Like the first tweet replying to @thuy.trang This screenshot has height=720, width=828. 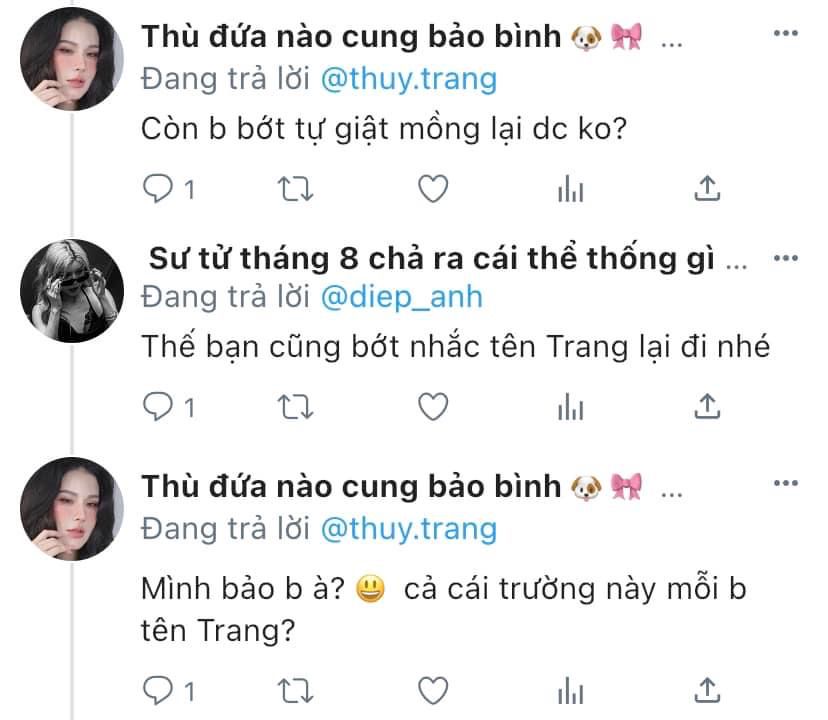tap(433, 189)
